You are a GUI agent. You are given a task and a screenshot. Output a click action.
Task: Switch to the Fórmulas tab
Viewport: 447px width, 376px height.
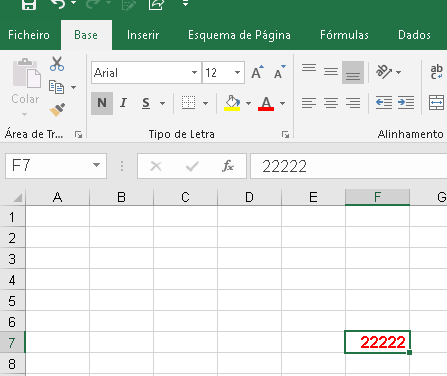tap(344, 35)
